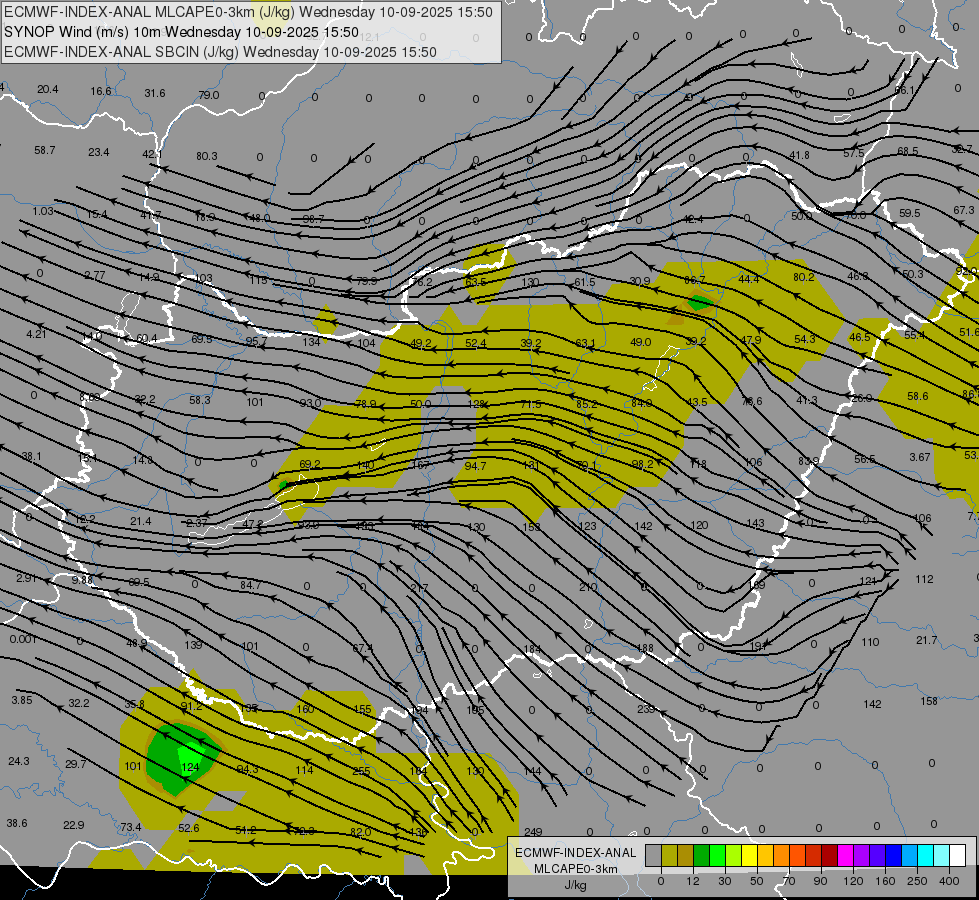979x900 pixels.
Task: Click the map value 63.1
Action: pos(585,343)
